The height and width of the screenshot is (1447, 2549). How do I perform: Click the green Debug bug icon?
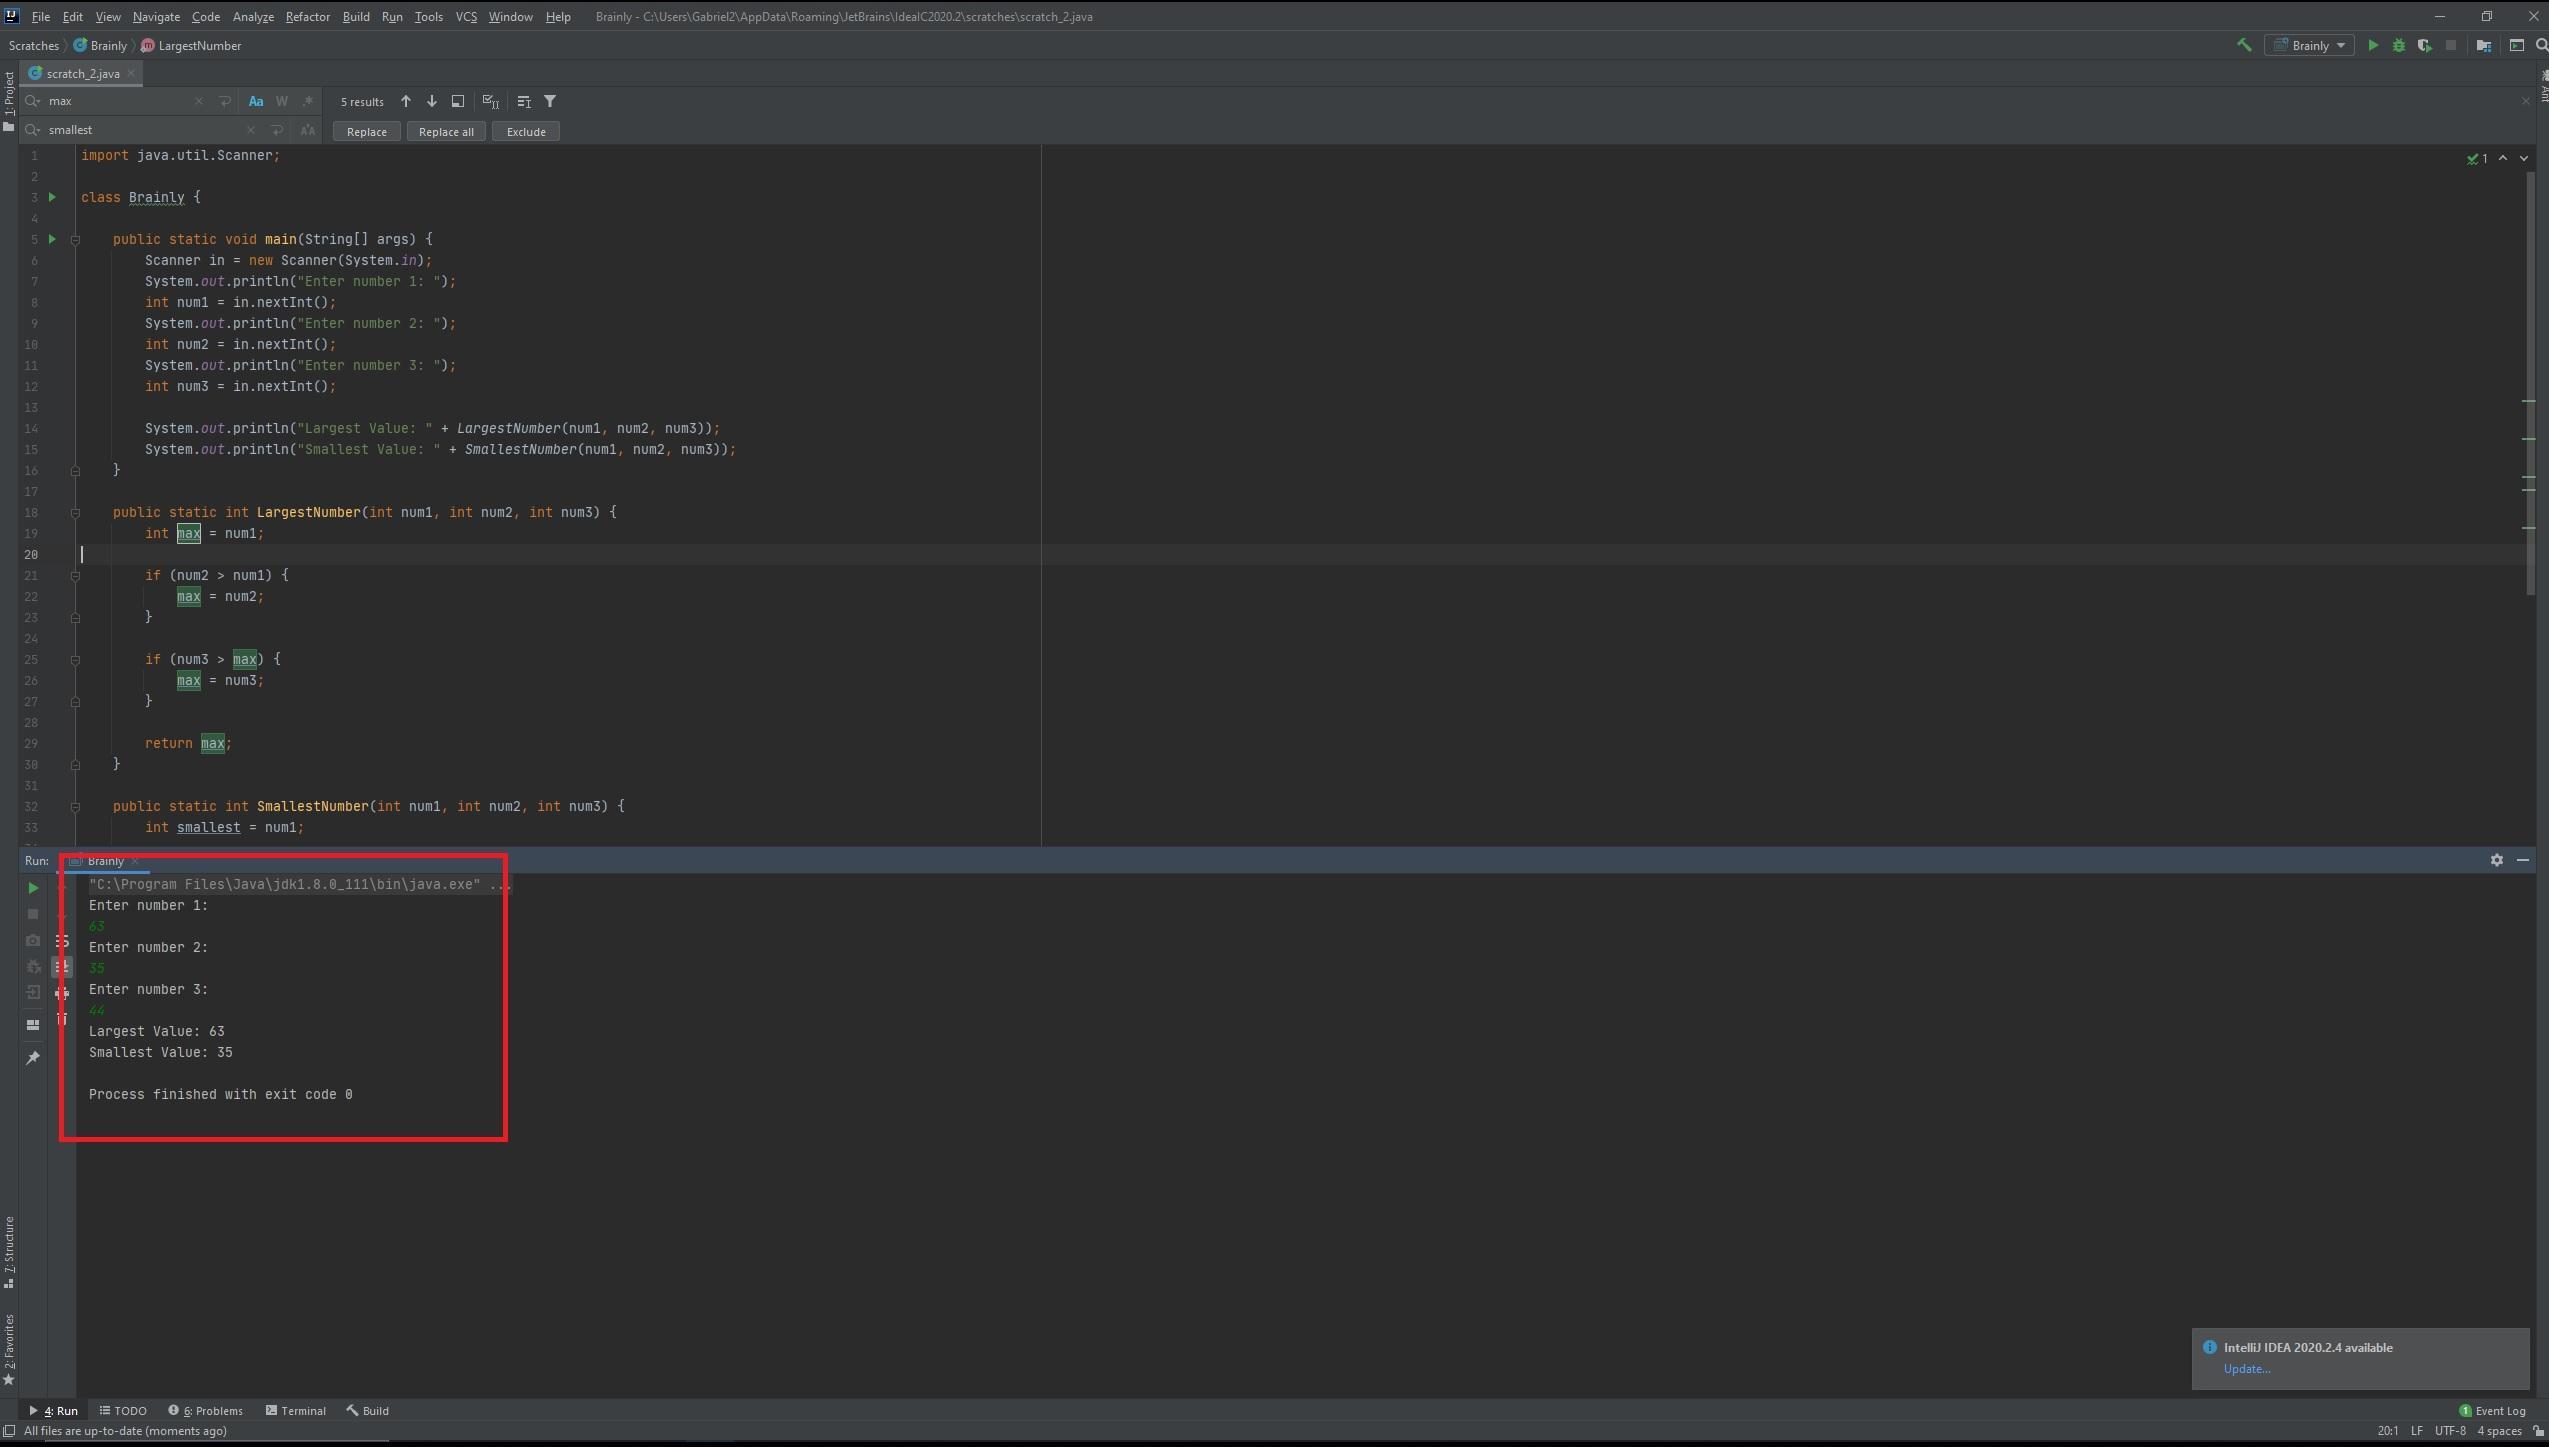pos(2398,45)
